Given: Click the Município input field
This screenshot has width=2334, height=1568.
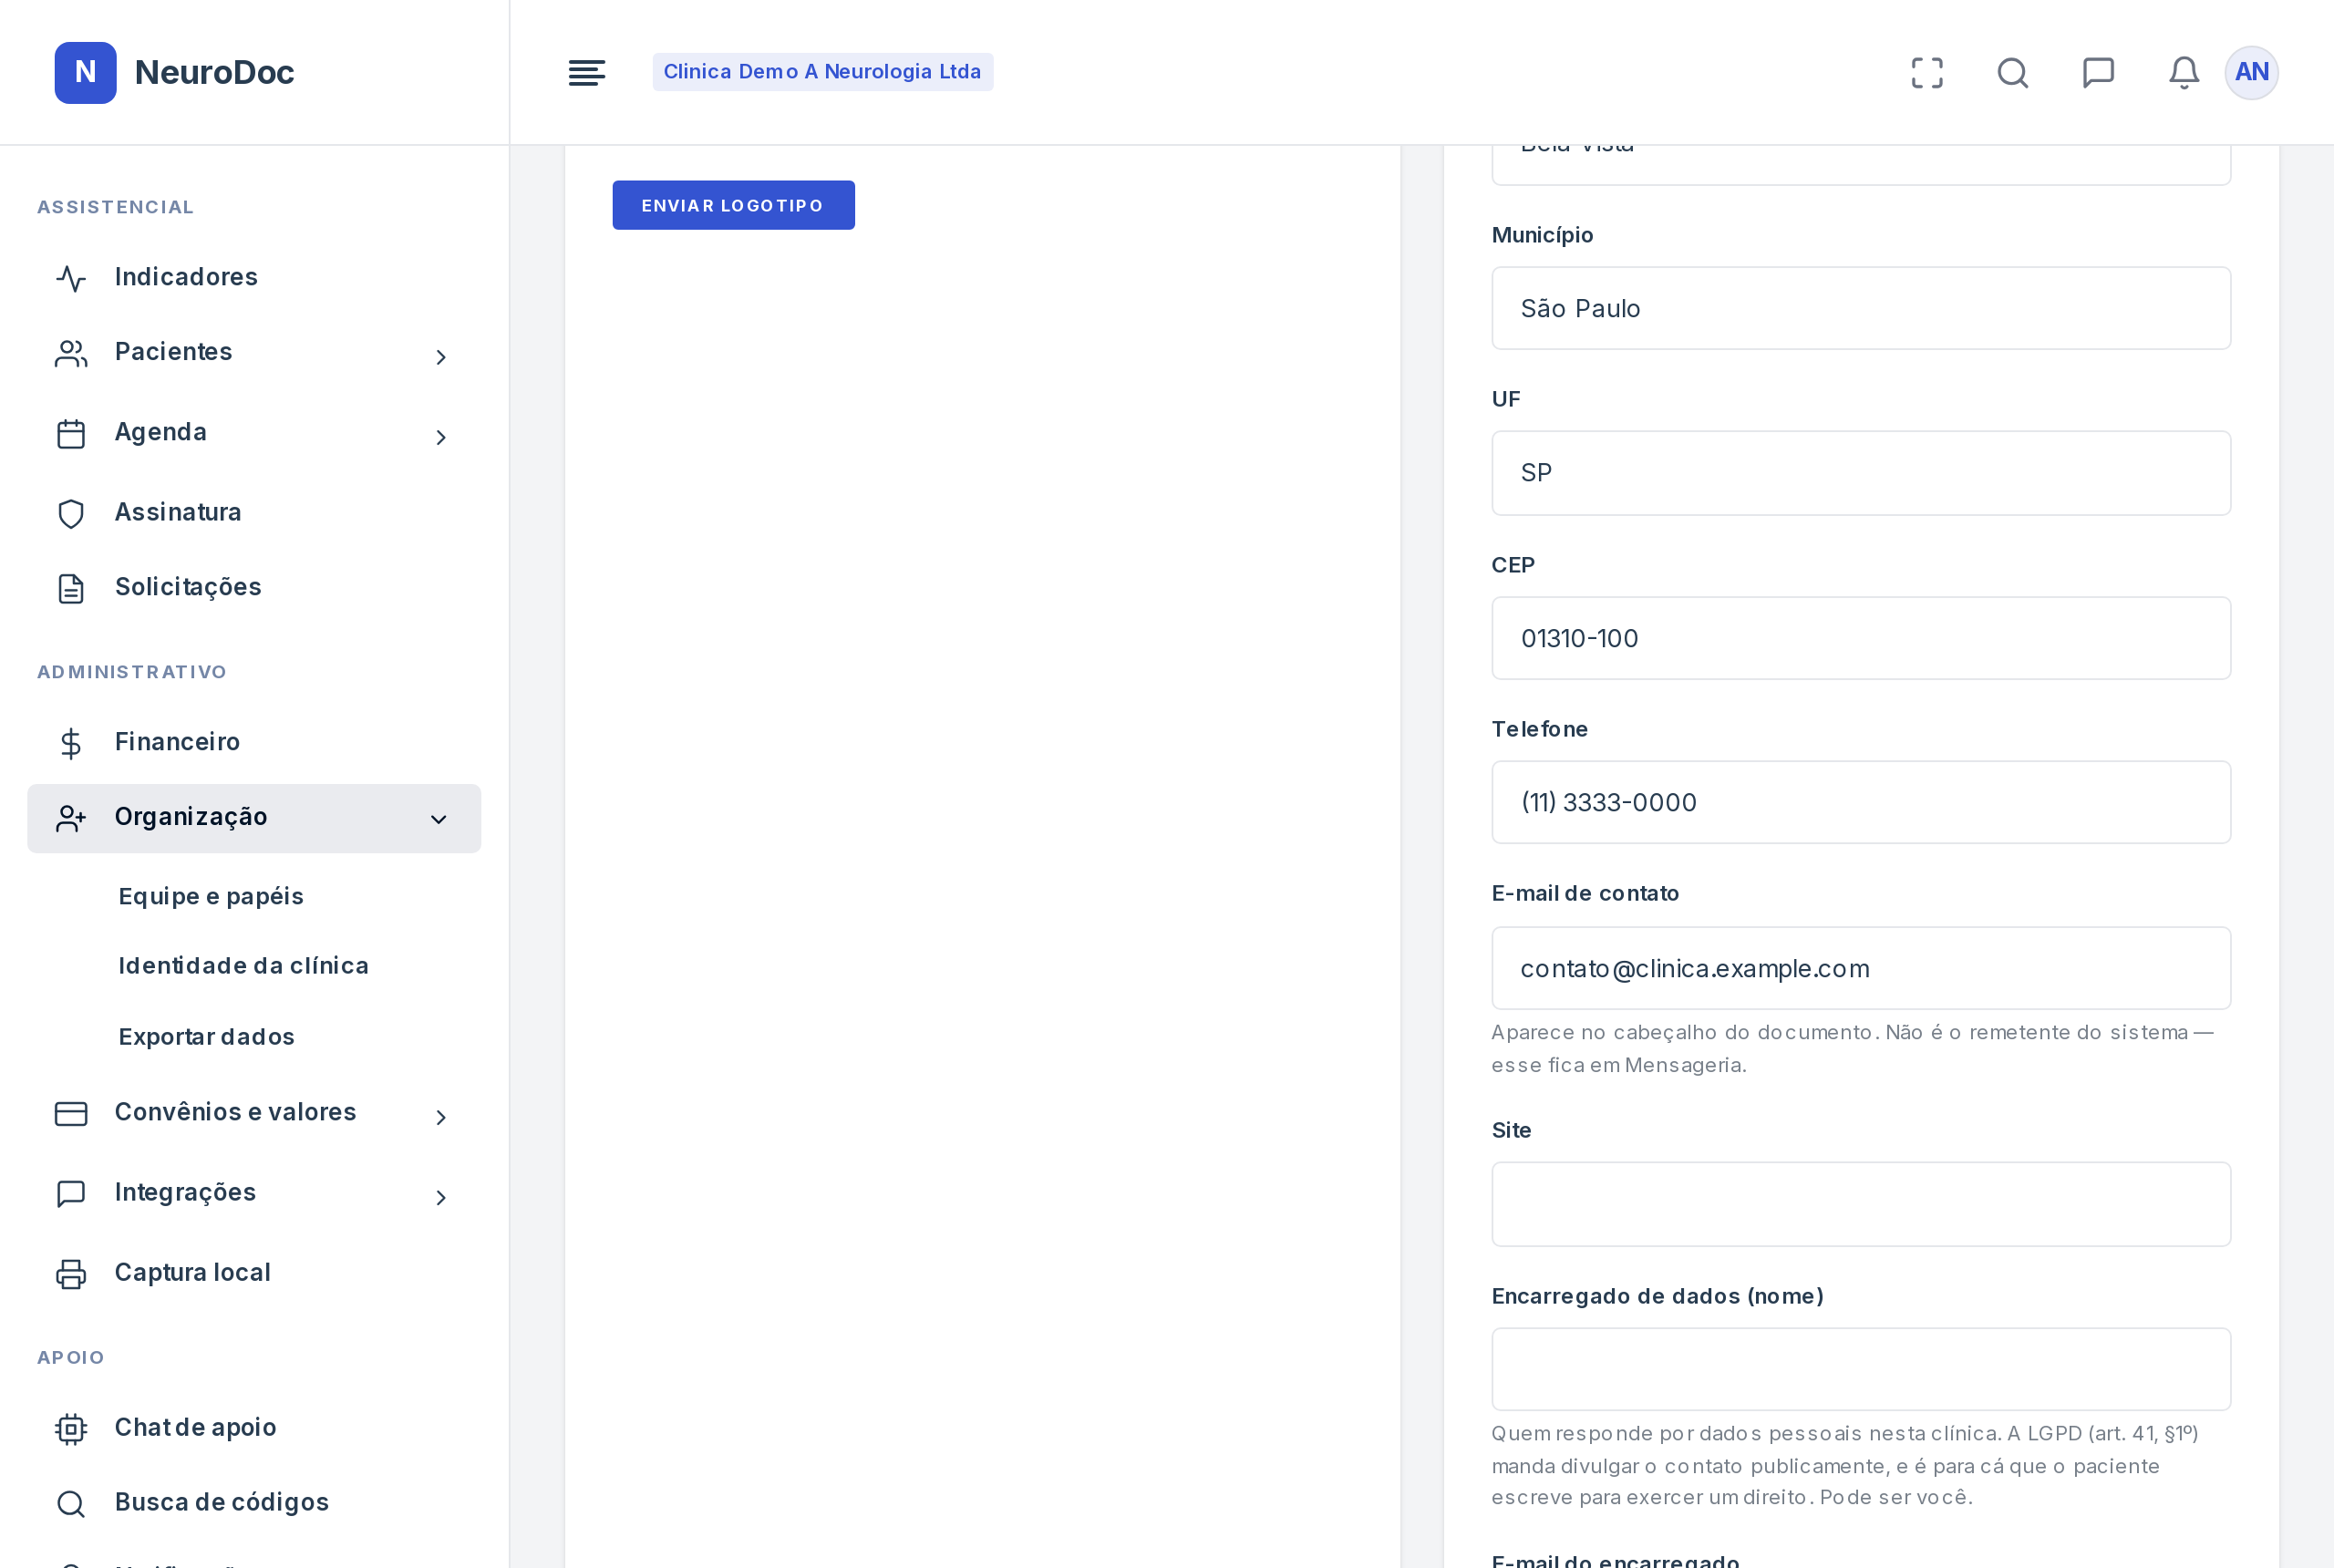Looking at the screenshot, I should point(1860,308).
